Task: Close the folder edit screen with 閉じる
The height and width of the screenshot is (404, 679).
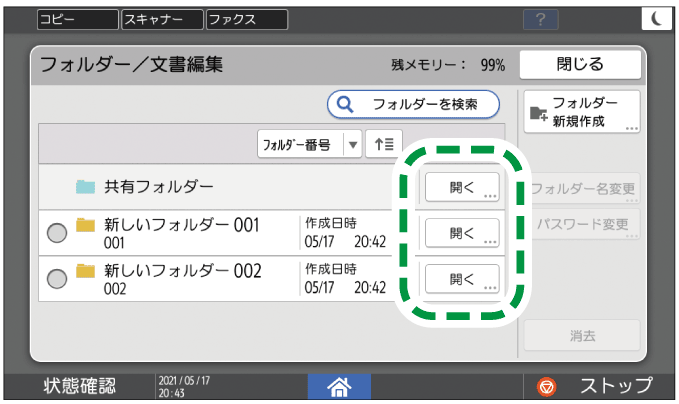Action: [x=580, y=65]
